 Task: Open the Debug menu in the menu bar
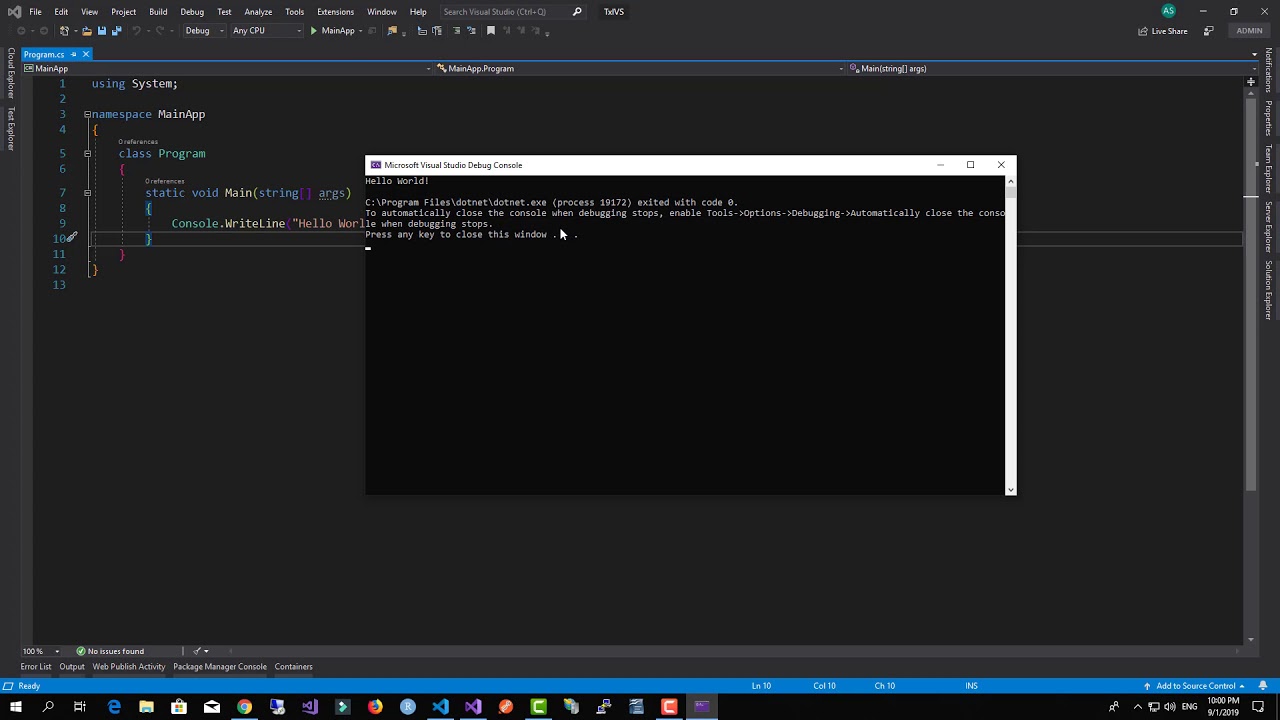click(192, 12)
